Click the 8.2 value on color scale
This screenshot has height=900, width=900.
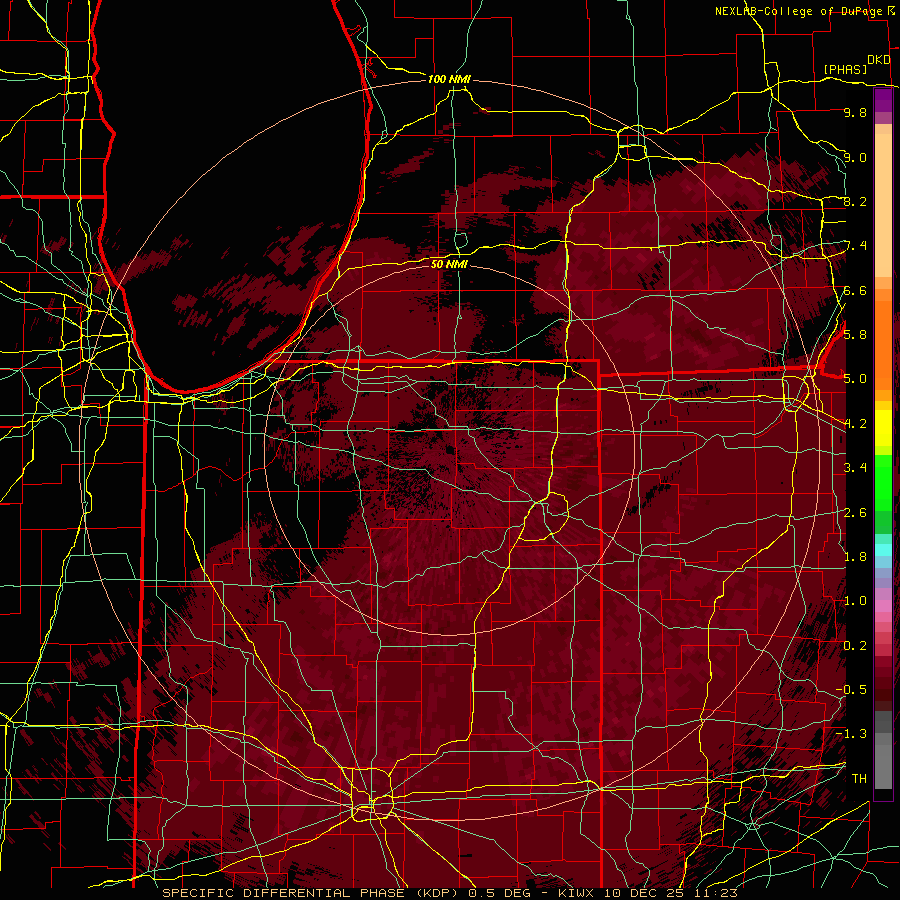click(x=855, y=201)
